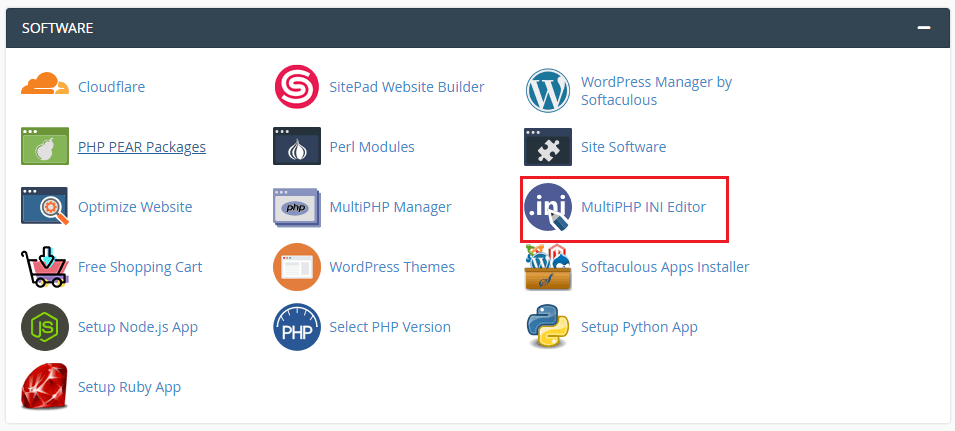Select the Free Shopping Cart icon
955x431 pixels.
coord(44,267)
